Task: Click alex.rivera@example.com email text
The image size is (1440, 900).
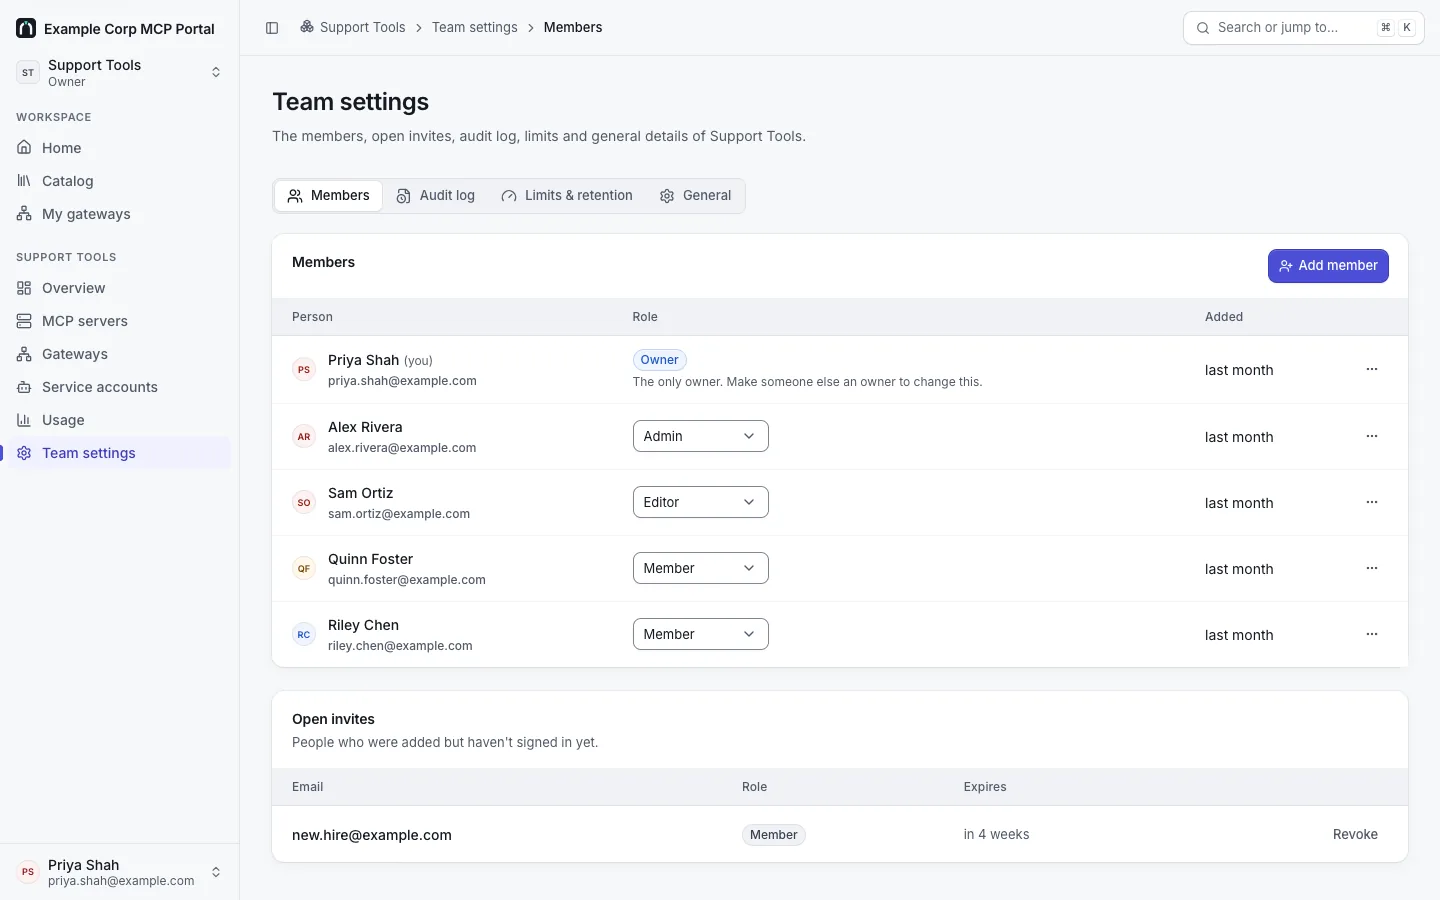Action: [x=402, y=448]
